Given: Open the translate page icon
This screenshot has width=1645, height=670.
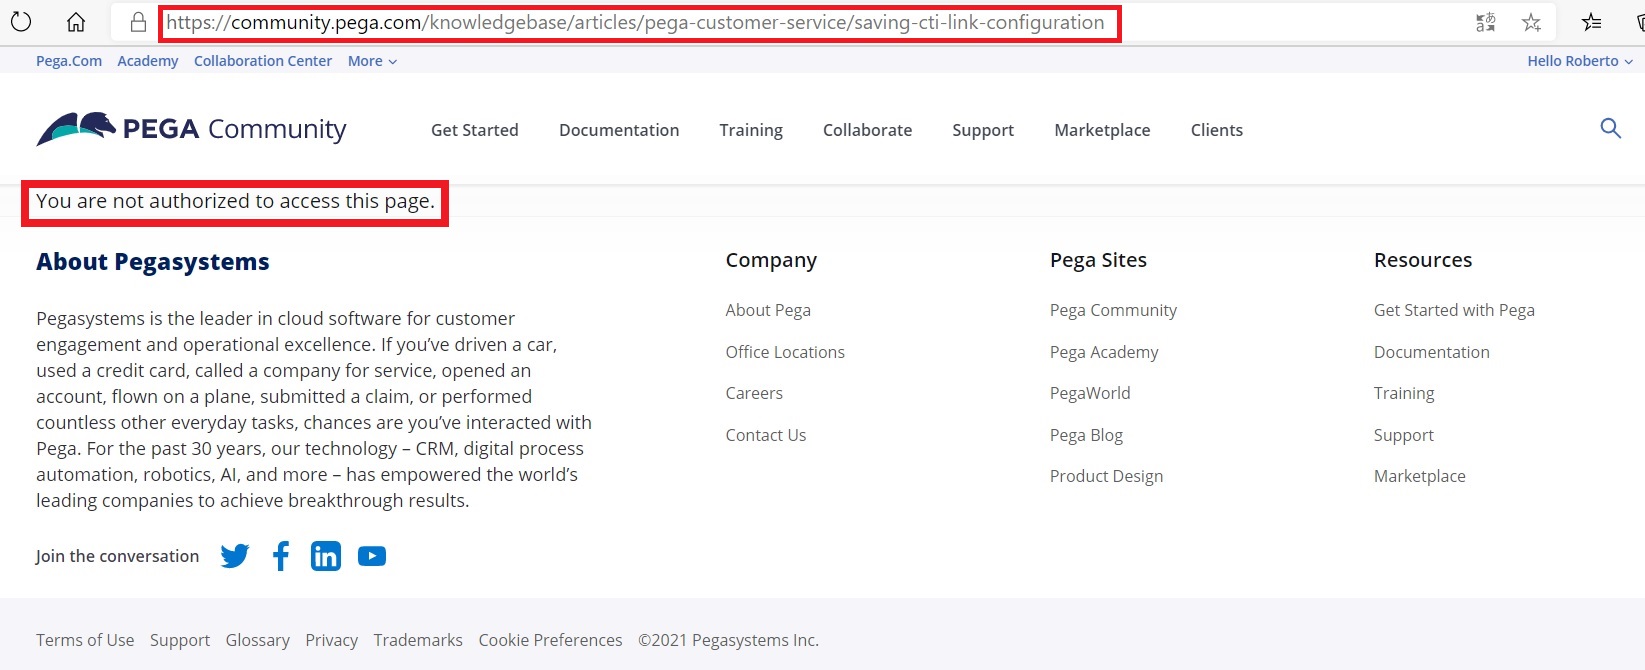Looking at the screenshot, I should pyautogui.click(x=1486, y=22).
